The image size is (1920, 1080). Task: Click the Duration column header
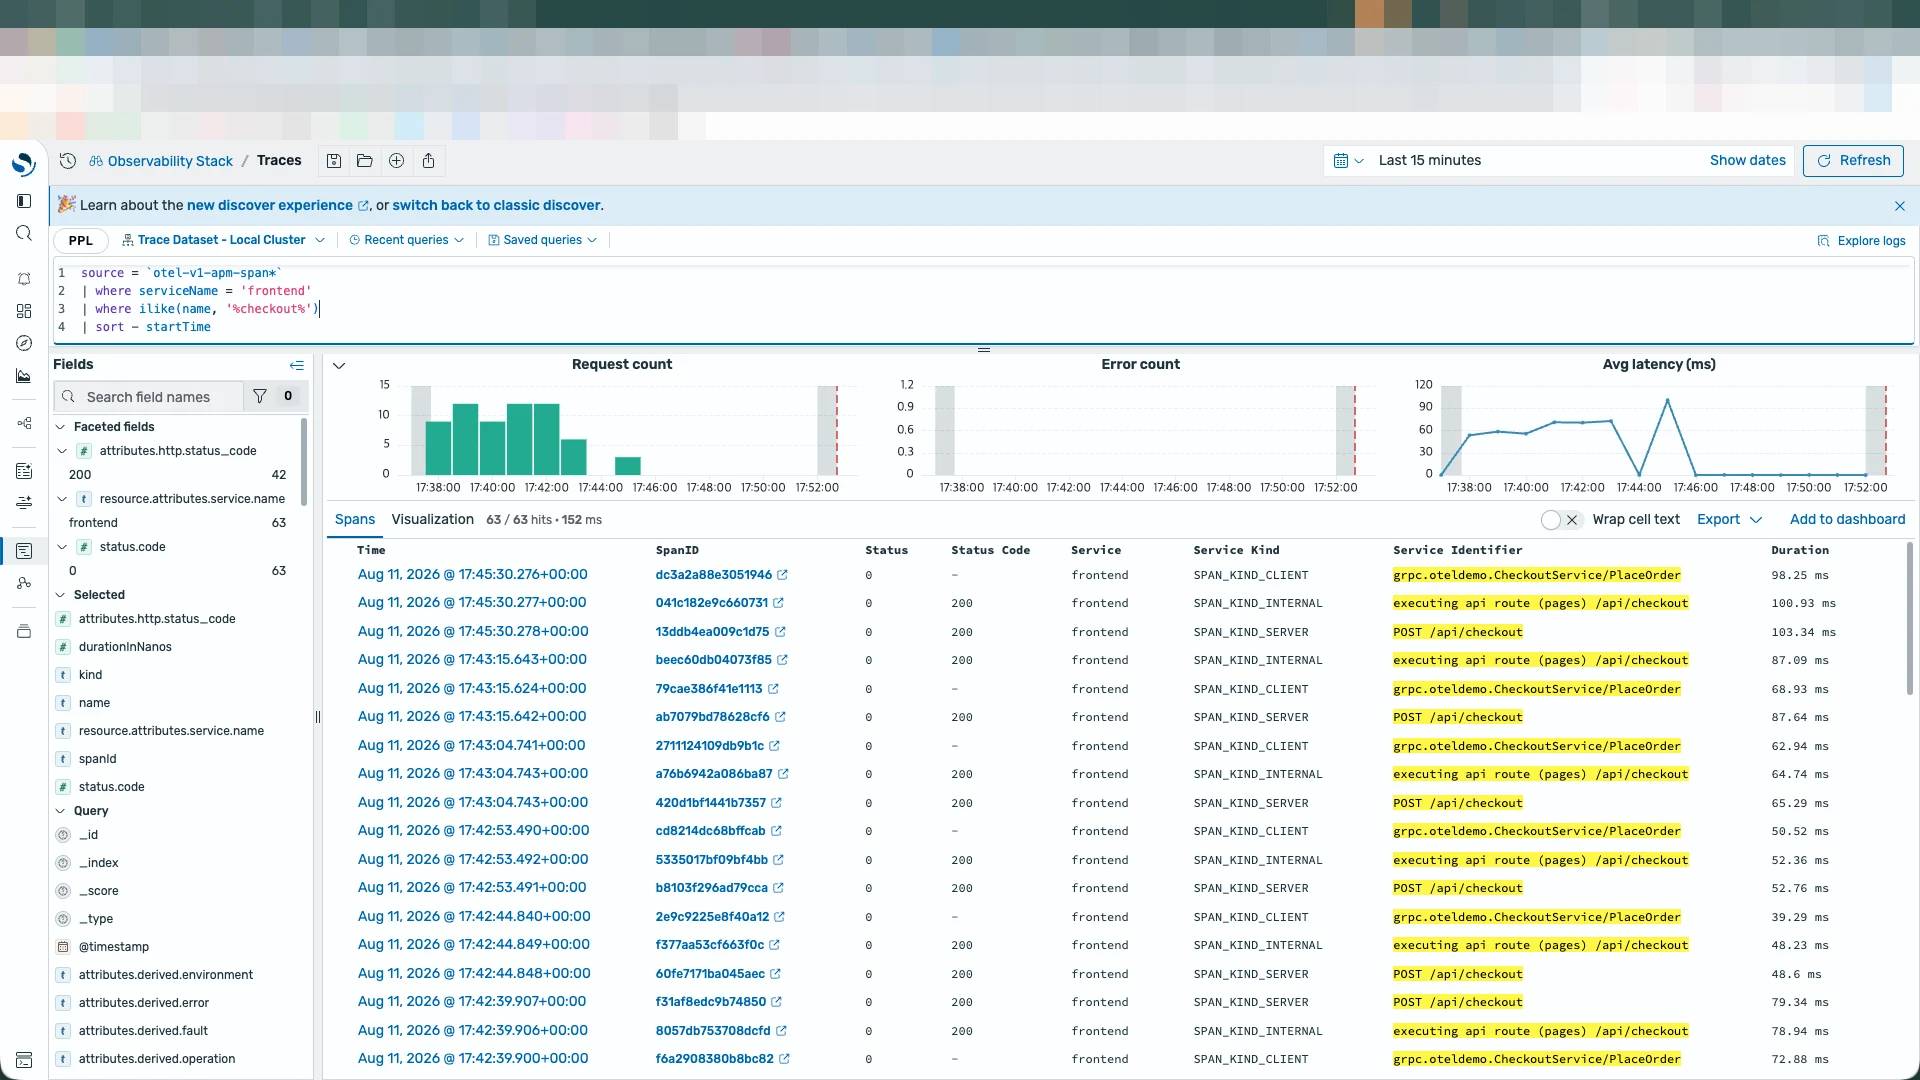(x=1800, y=550)
